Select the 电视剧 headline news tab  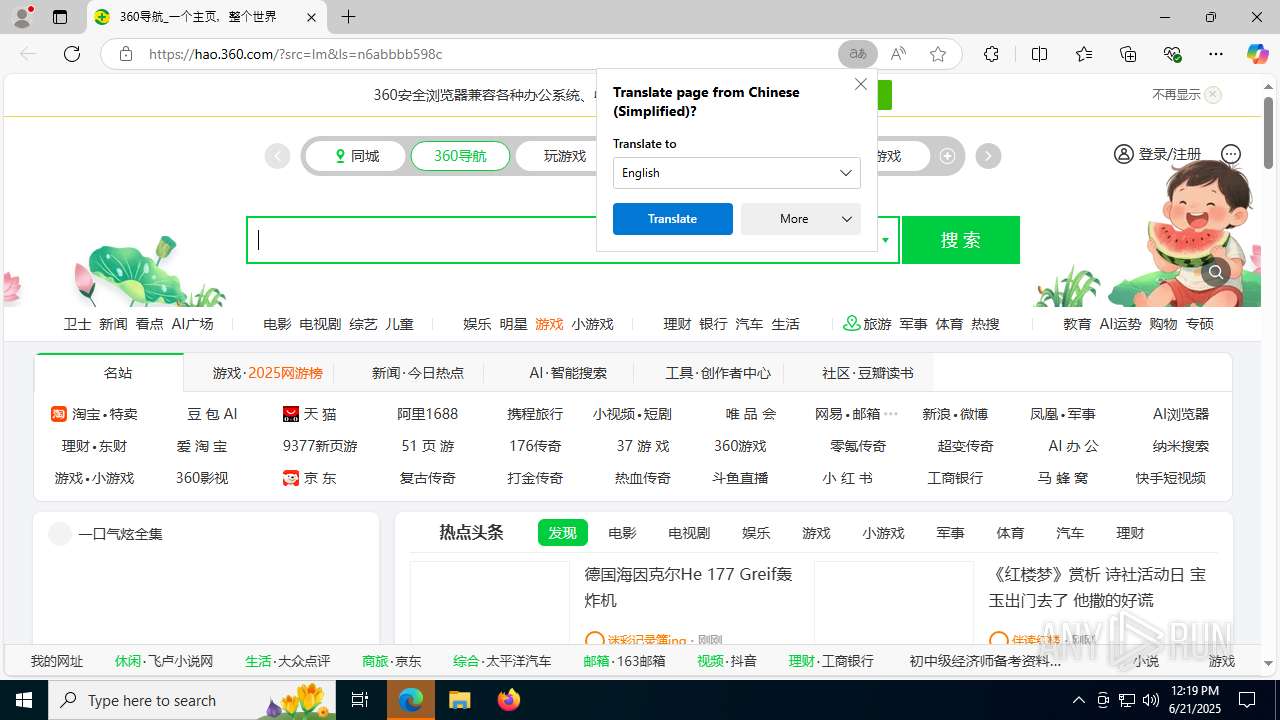point(689,533)
